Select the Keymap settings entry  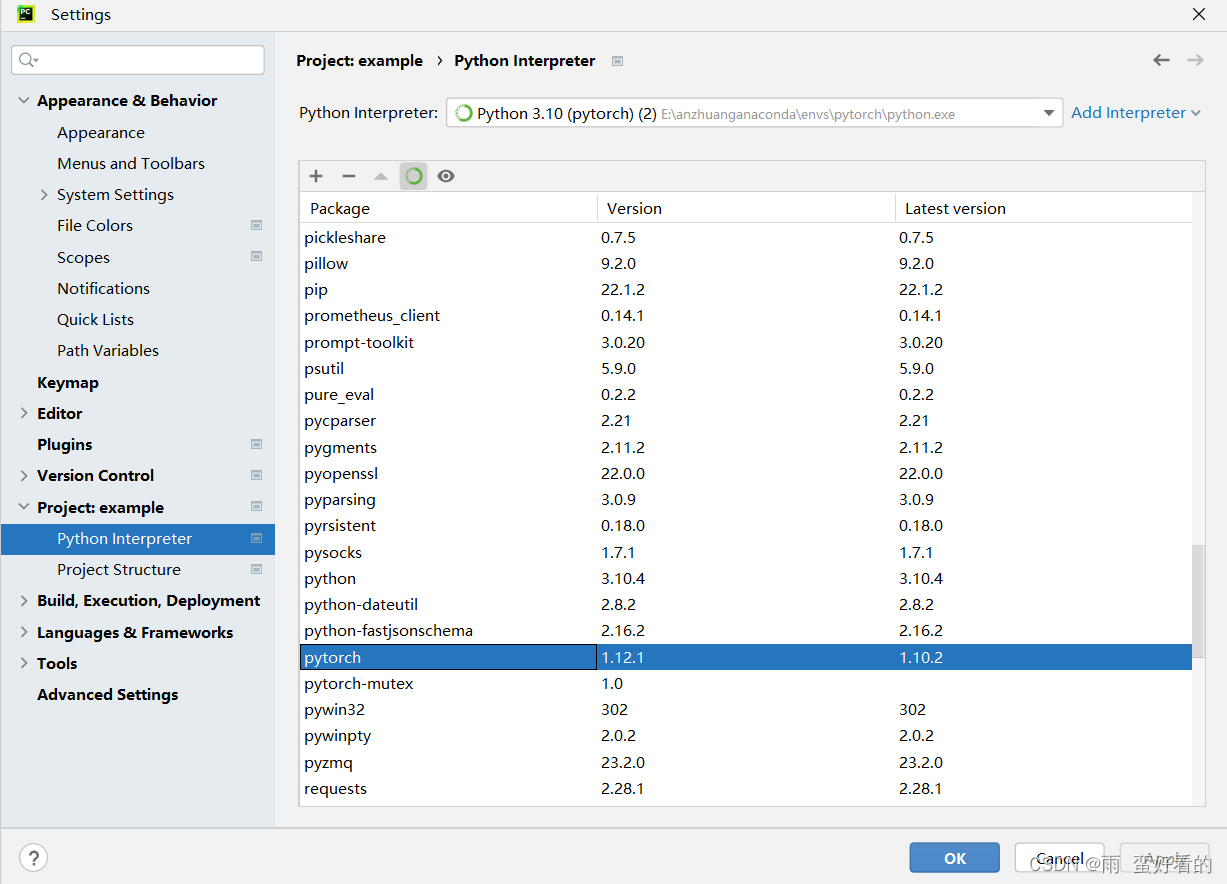click(x=68, y=382)
